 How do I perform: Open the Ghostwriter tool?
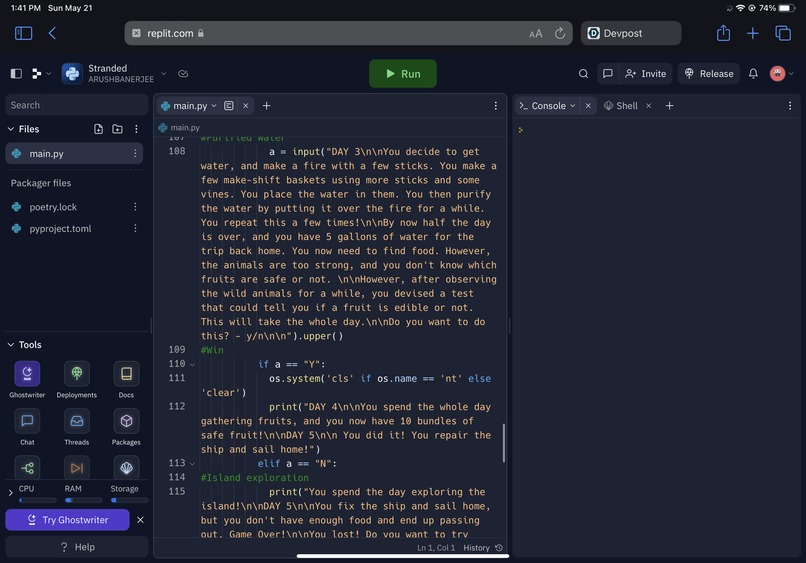(27, 379)
